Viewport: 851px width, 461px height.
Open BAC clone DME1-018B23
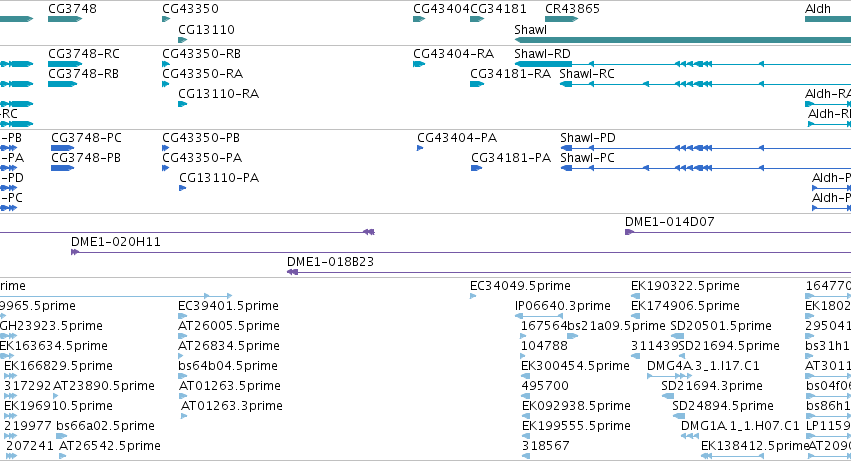330,262
